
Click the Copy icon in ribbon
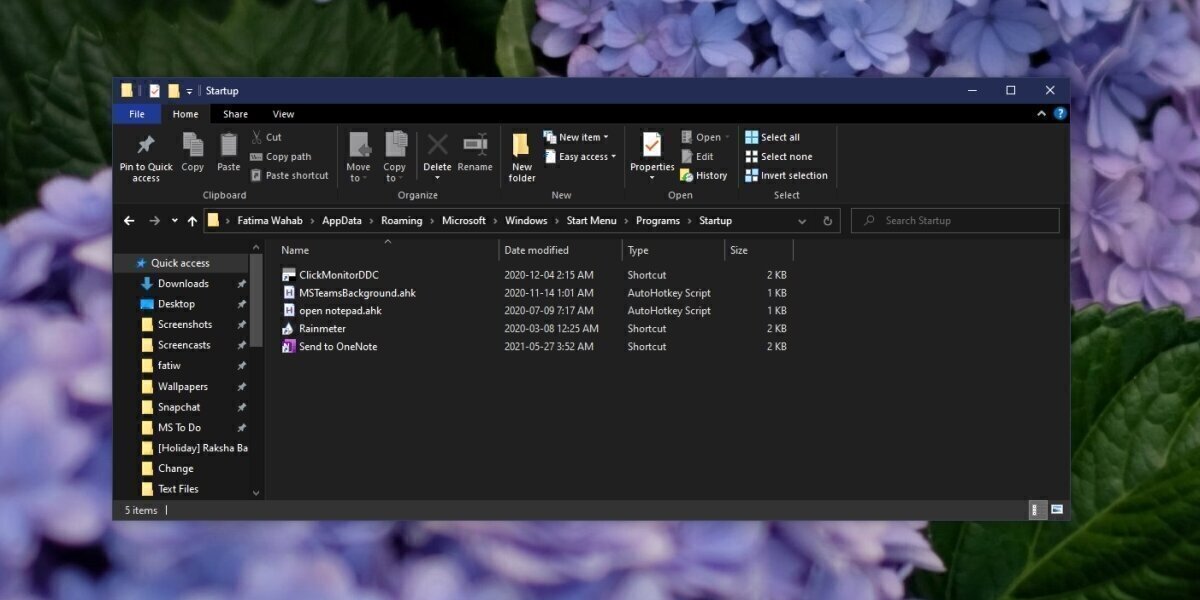coord(193,146)
